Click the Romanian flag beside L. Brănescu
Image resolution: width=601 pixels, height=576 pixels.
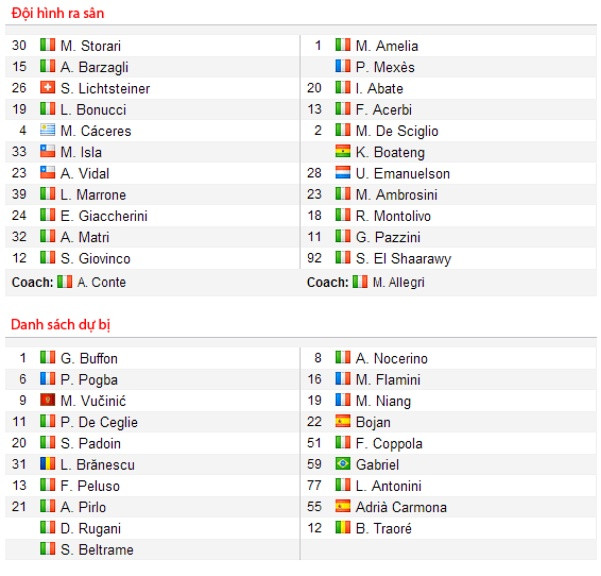[x=47, y=464]
